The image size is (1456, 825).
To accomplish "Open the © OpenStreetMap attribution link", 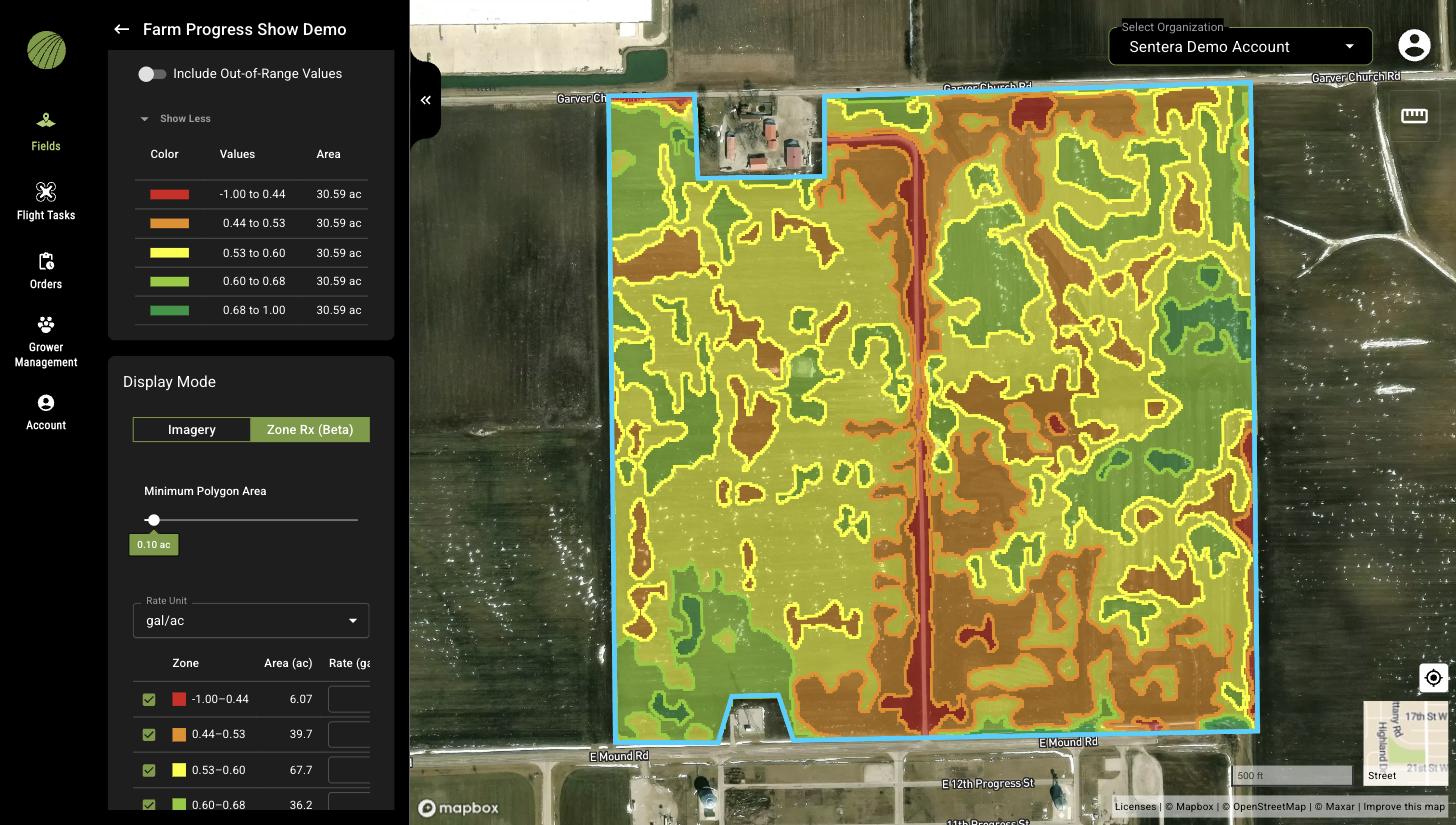I will coord(1264,807).
